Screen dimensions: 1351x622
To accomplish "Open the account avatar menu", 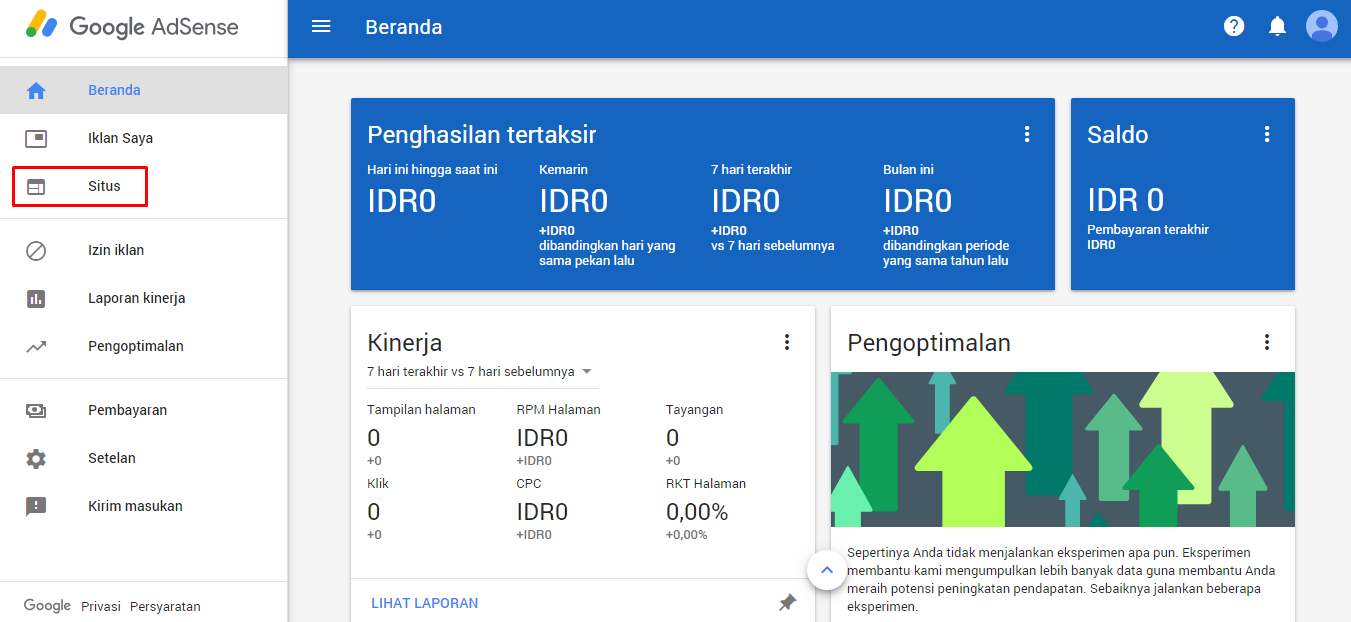I will click(1322, 26).
